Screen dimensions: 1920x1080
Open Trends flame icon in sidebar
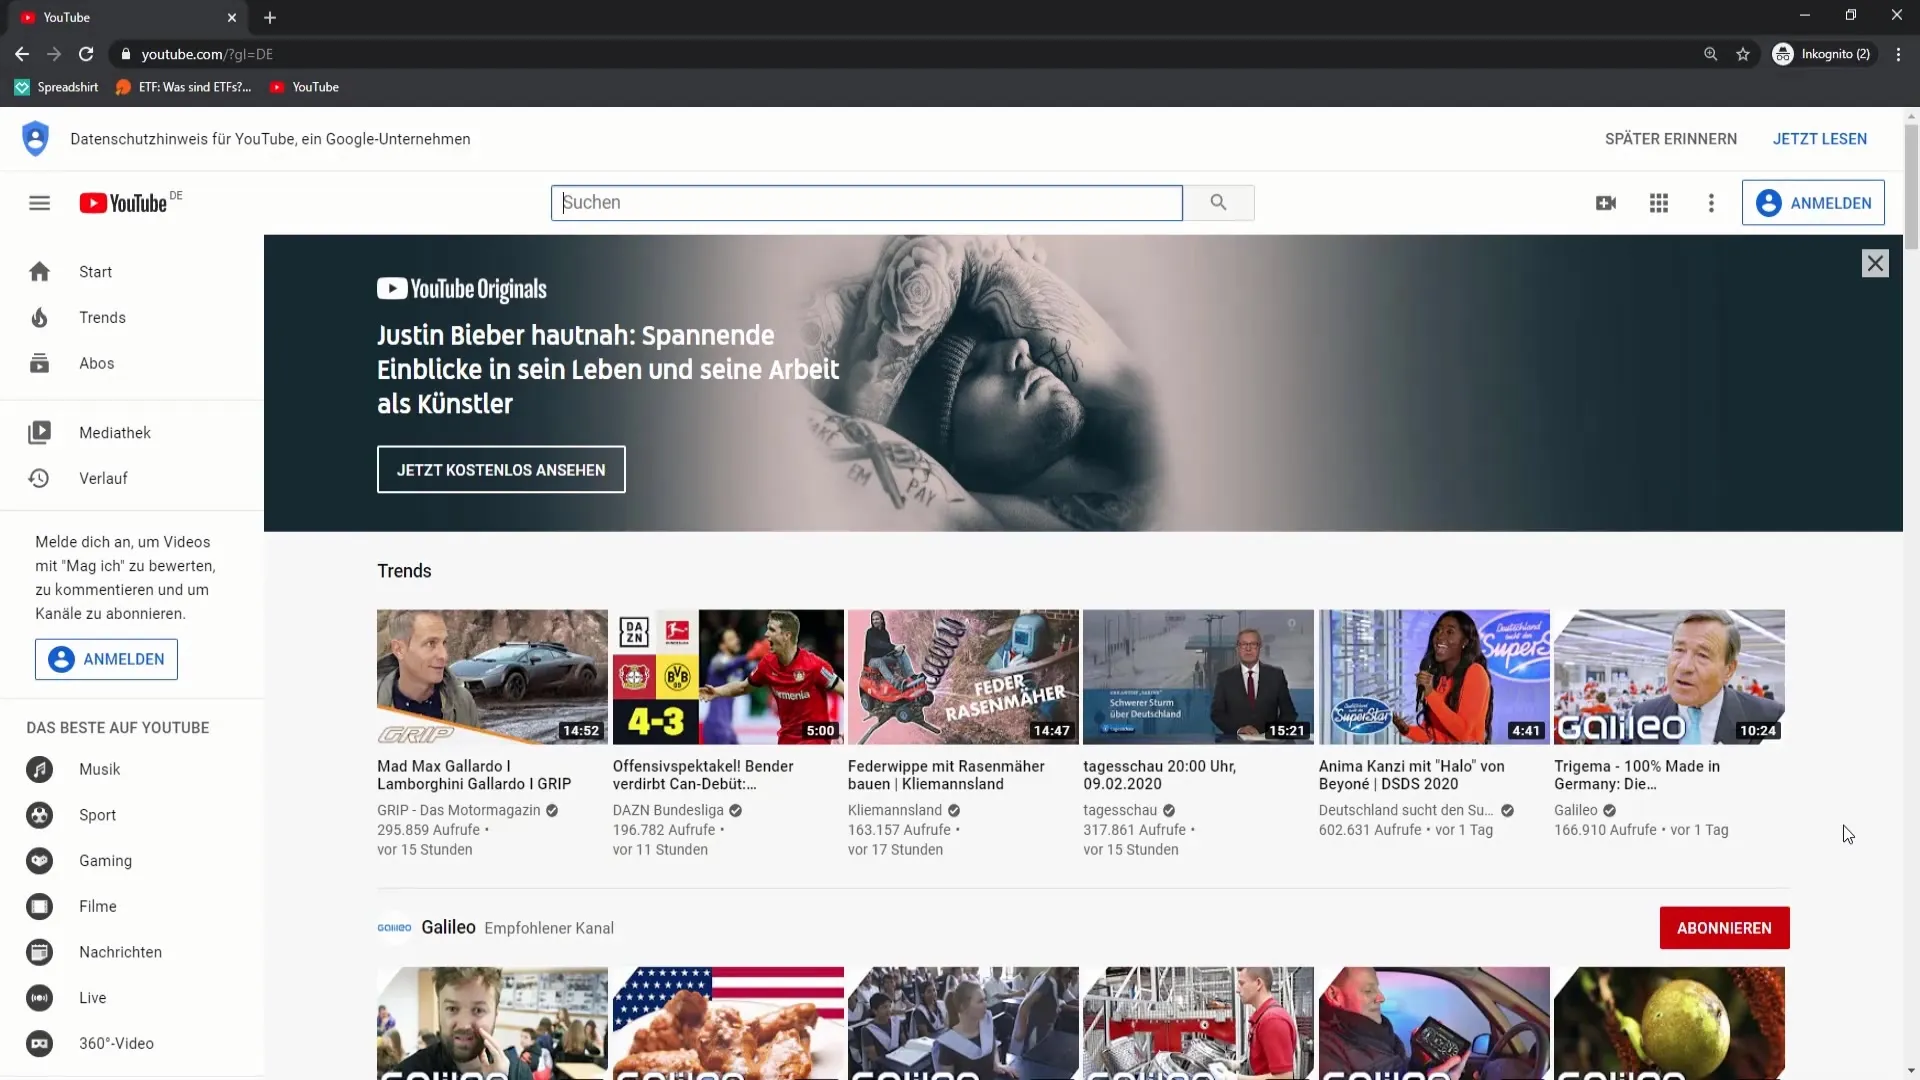click(39, 318)
